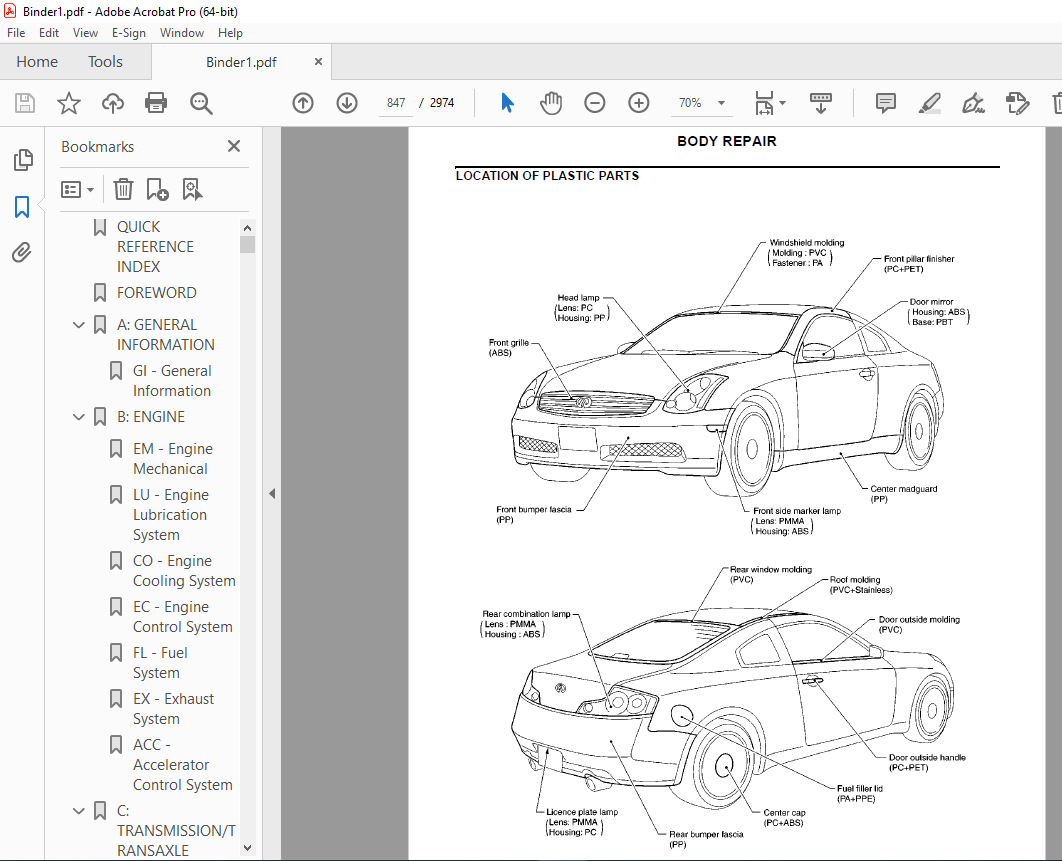Open the EX - Exhaust System bookmark
1062x861 pixels.
[173, 709]
